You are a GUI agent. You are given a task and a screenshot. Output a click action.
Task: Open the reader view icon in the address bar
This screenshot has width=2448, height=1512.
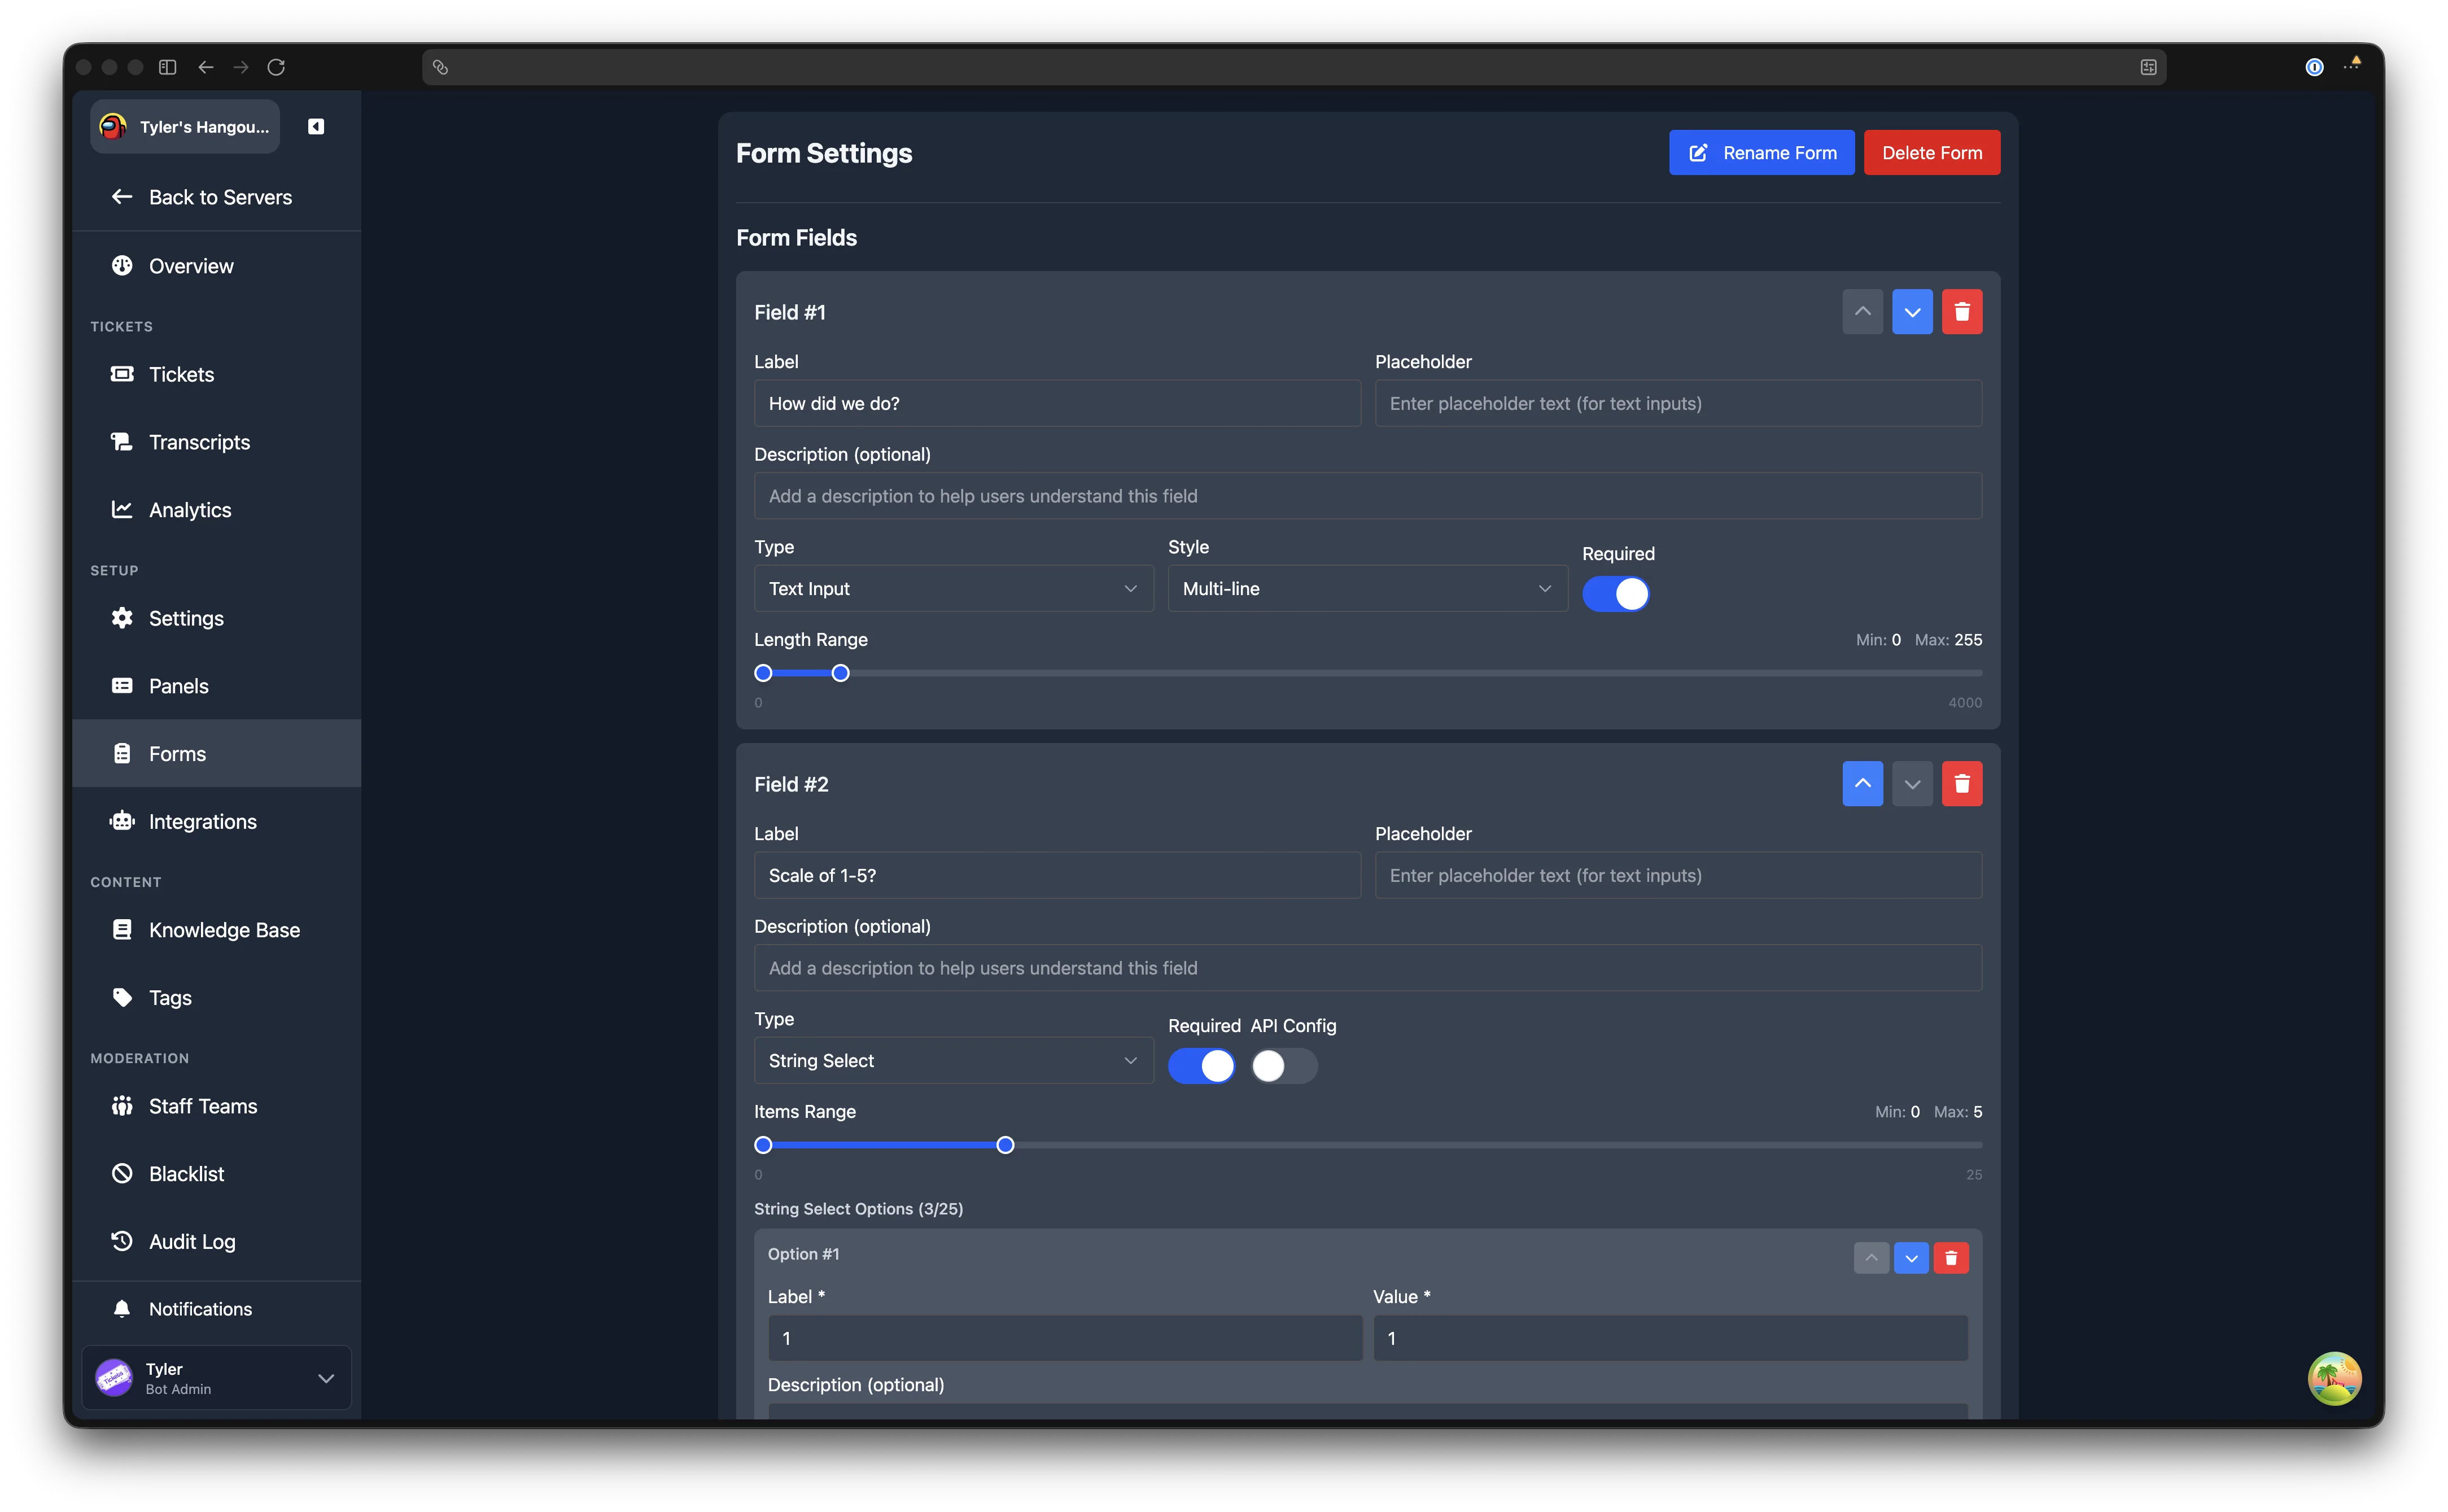click(x=2148, y=67)
